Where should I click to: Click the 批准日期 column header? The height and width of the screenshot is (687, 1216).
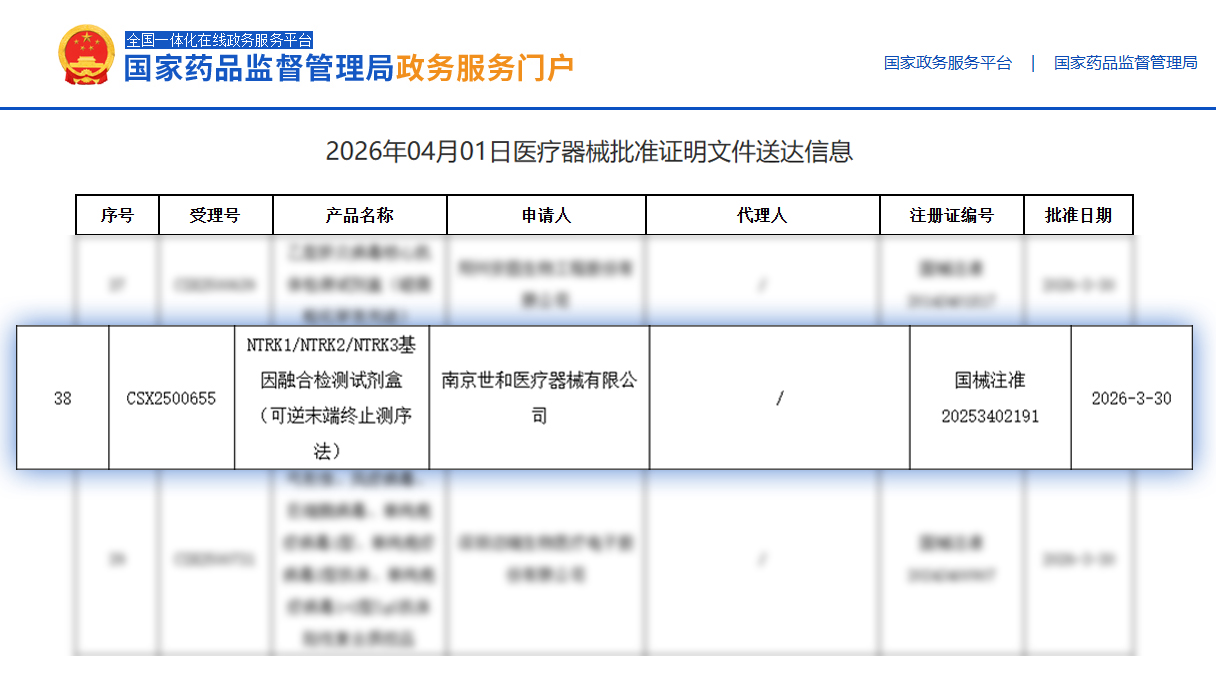tap(1079, 214)
